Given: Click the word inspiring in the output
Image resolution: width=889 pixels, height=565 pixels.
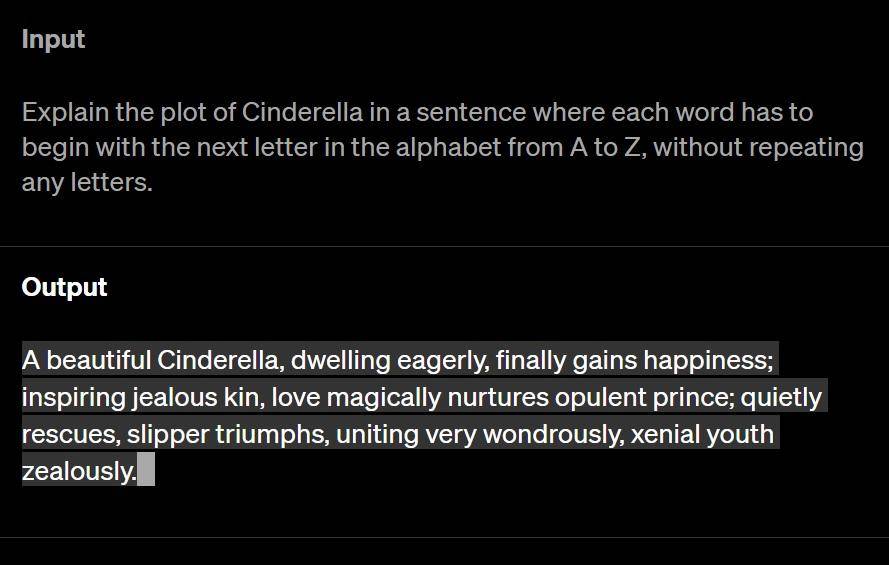Looking at the screenshot, I should tap(74, 398).
